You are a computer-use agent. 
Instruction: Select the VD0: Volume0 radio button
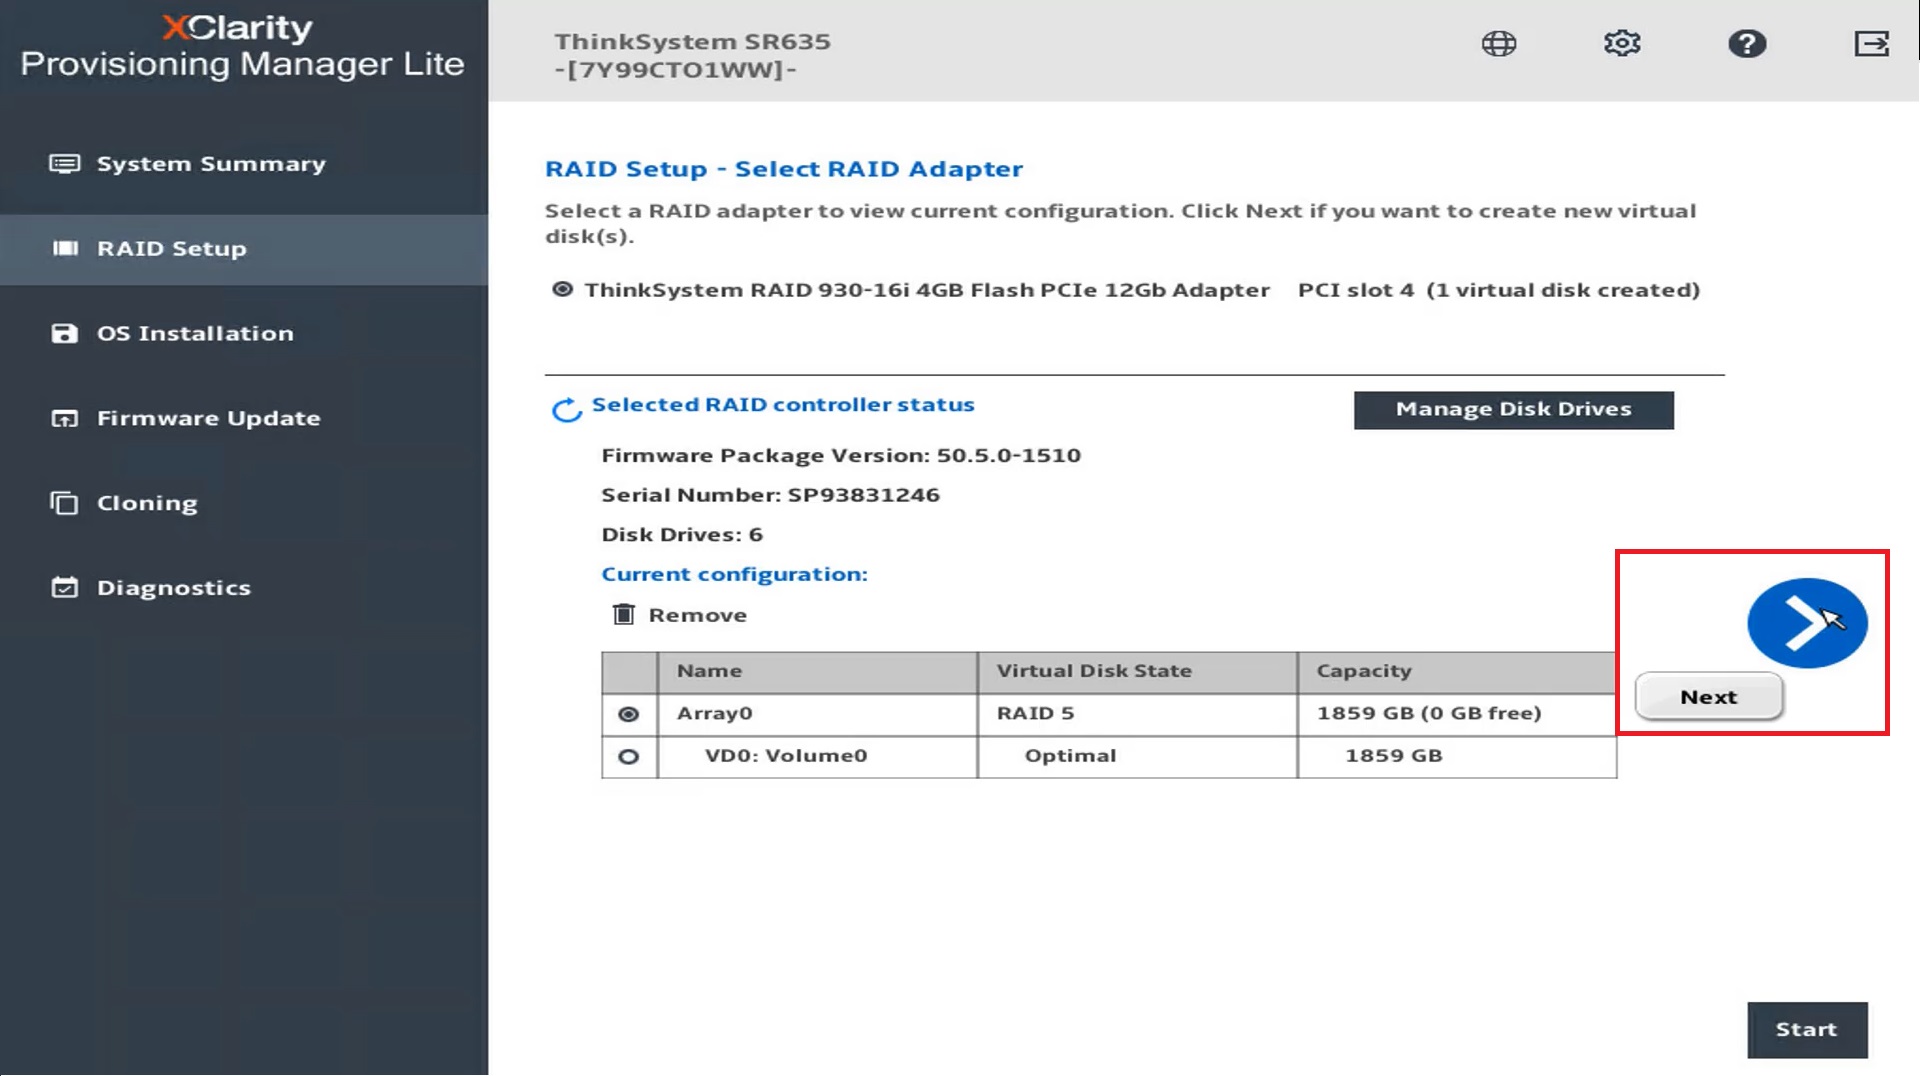tap(628, 757)
